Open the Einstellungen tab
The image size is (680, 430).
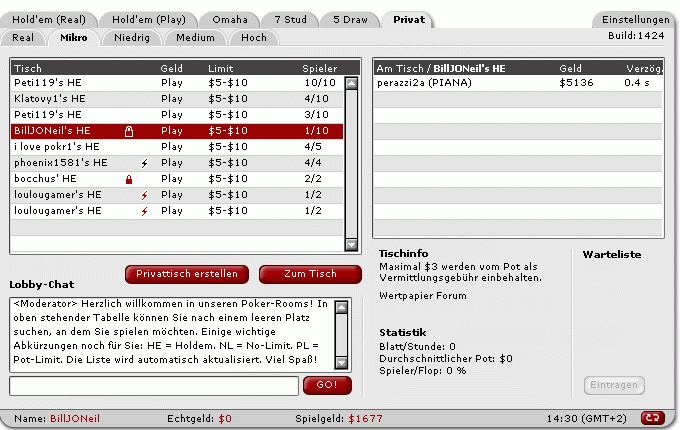(x=635, y=20)
